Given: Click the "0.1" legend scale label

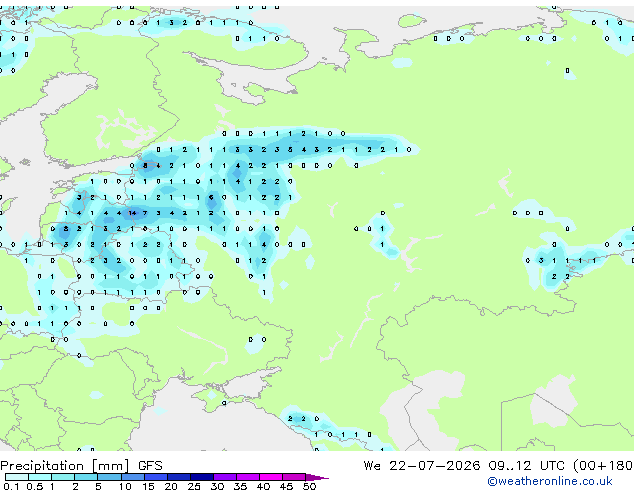Looking at the screenshot, I should point(12,486).
